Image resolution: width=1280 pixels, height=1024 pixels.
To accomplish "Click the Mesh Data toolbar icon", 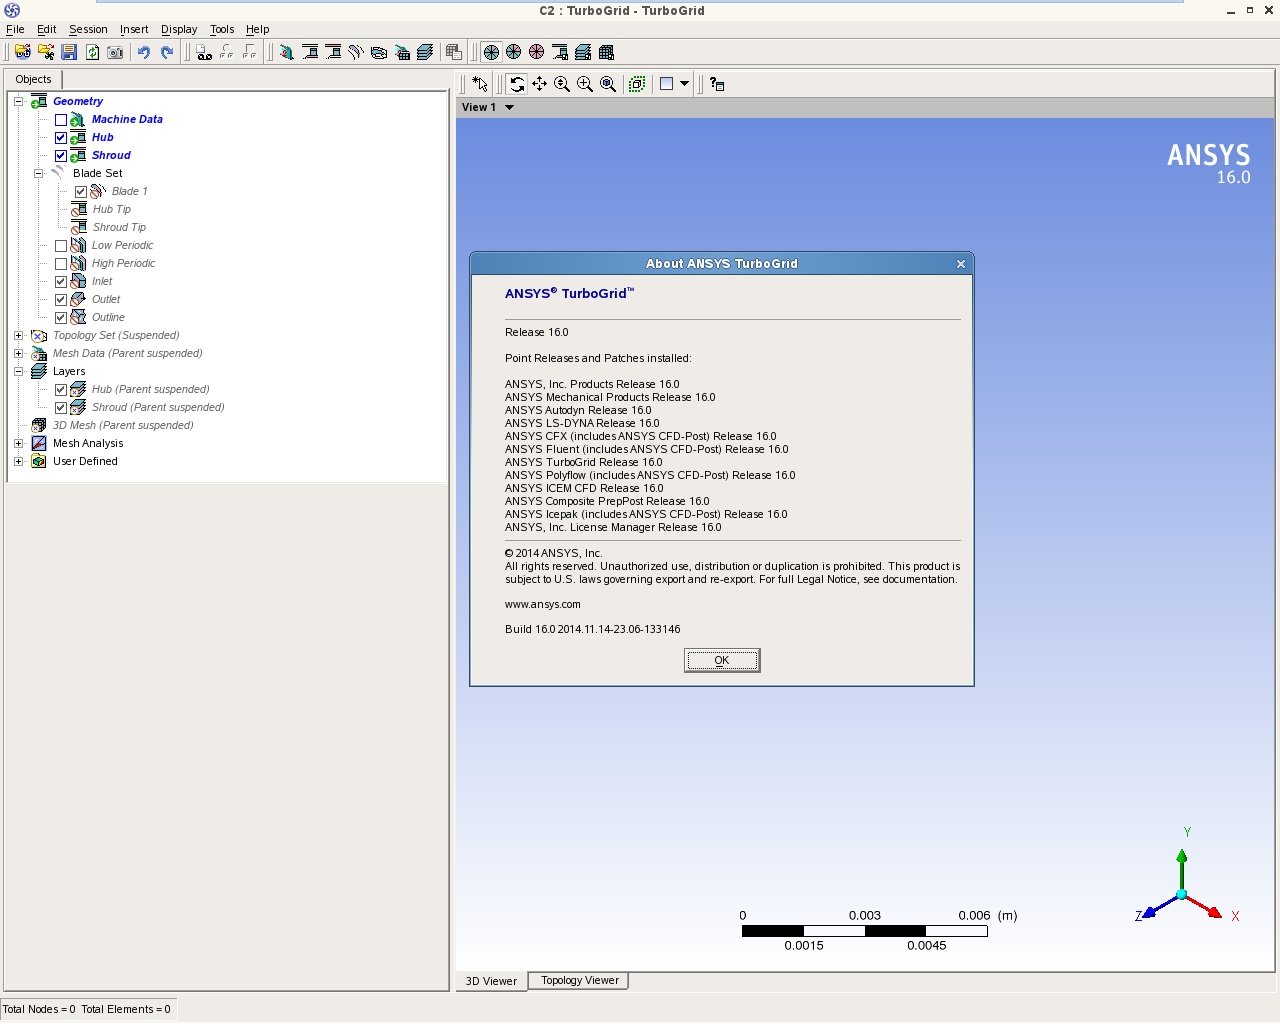I will 402,52.
